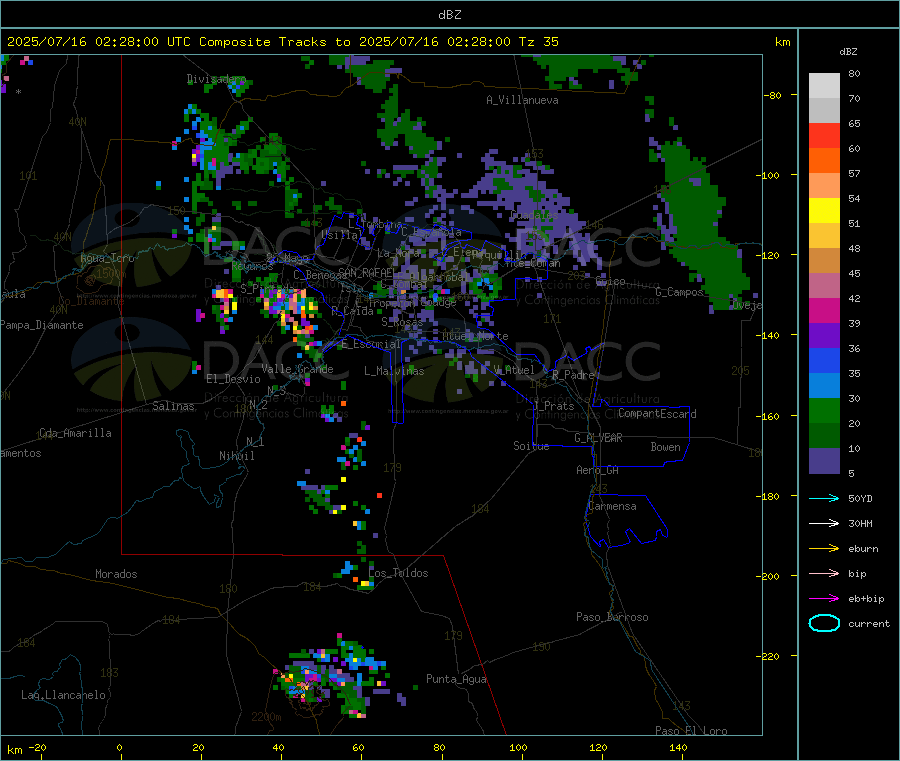Click the Valle_Grande map label
This screenshot has height=761, width=900.
tap(297, 369)
